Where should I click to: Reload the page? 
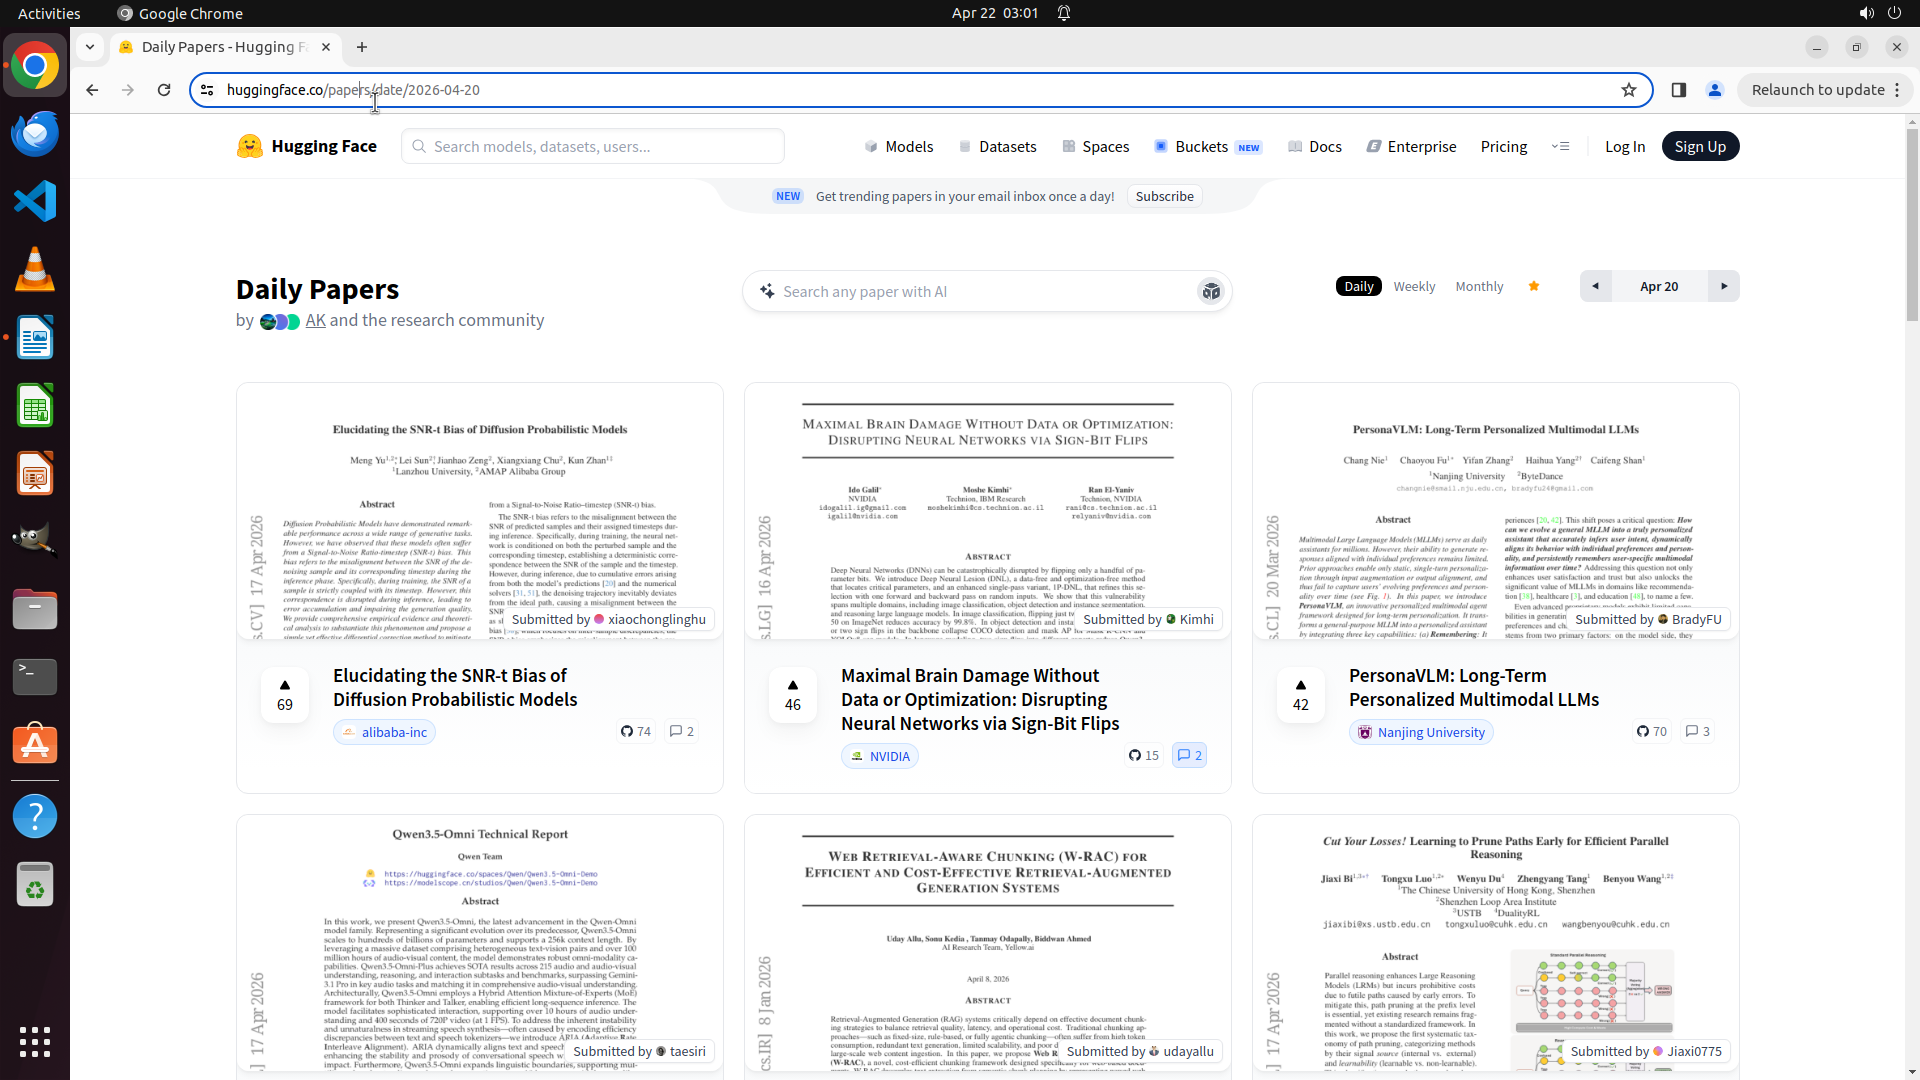(x=164, y=90)
